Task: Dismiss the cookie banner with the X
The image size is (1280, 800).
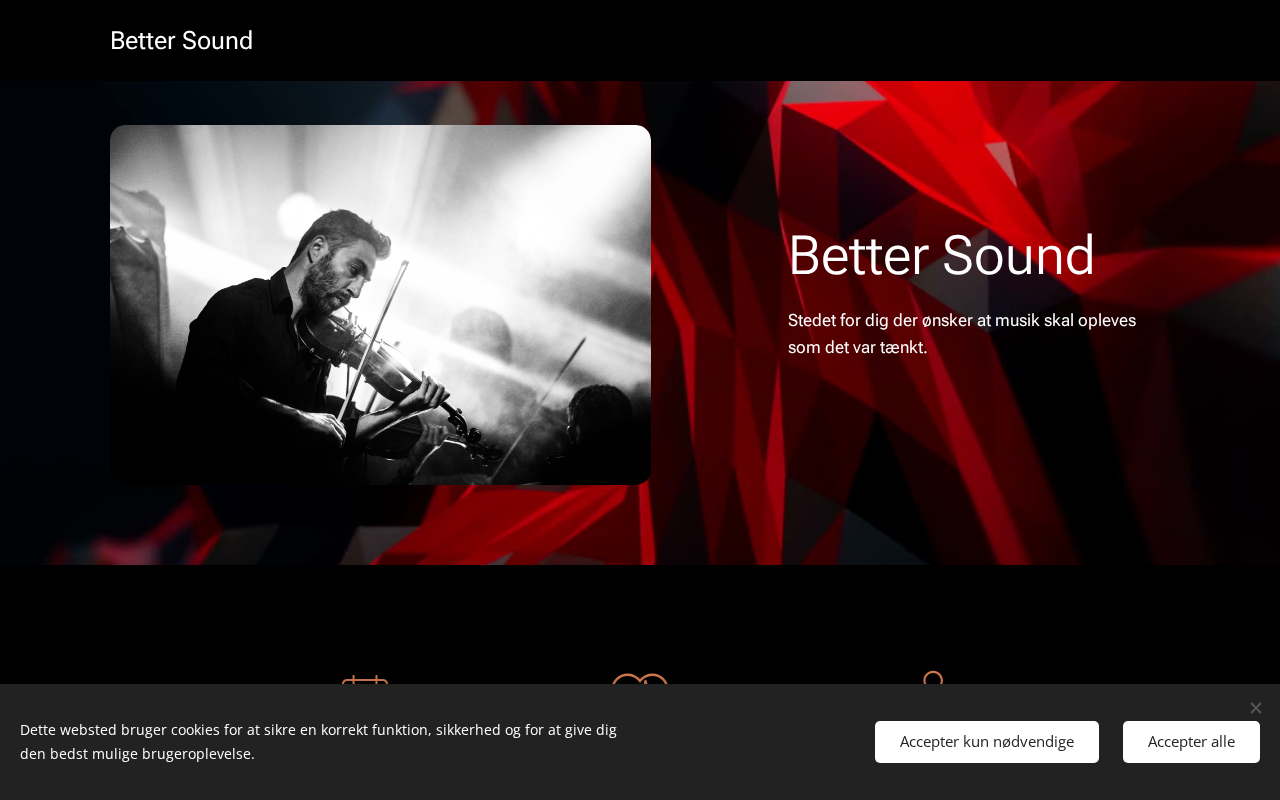Action: point(1255,708)
